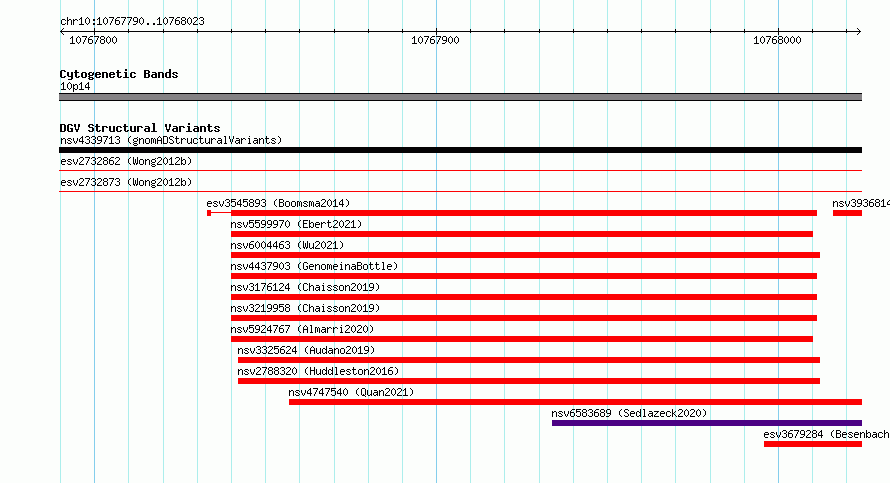Click the left arrow of the ruler
This screenshot has height=483, width=890.
point(62,31)
